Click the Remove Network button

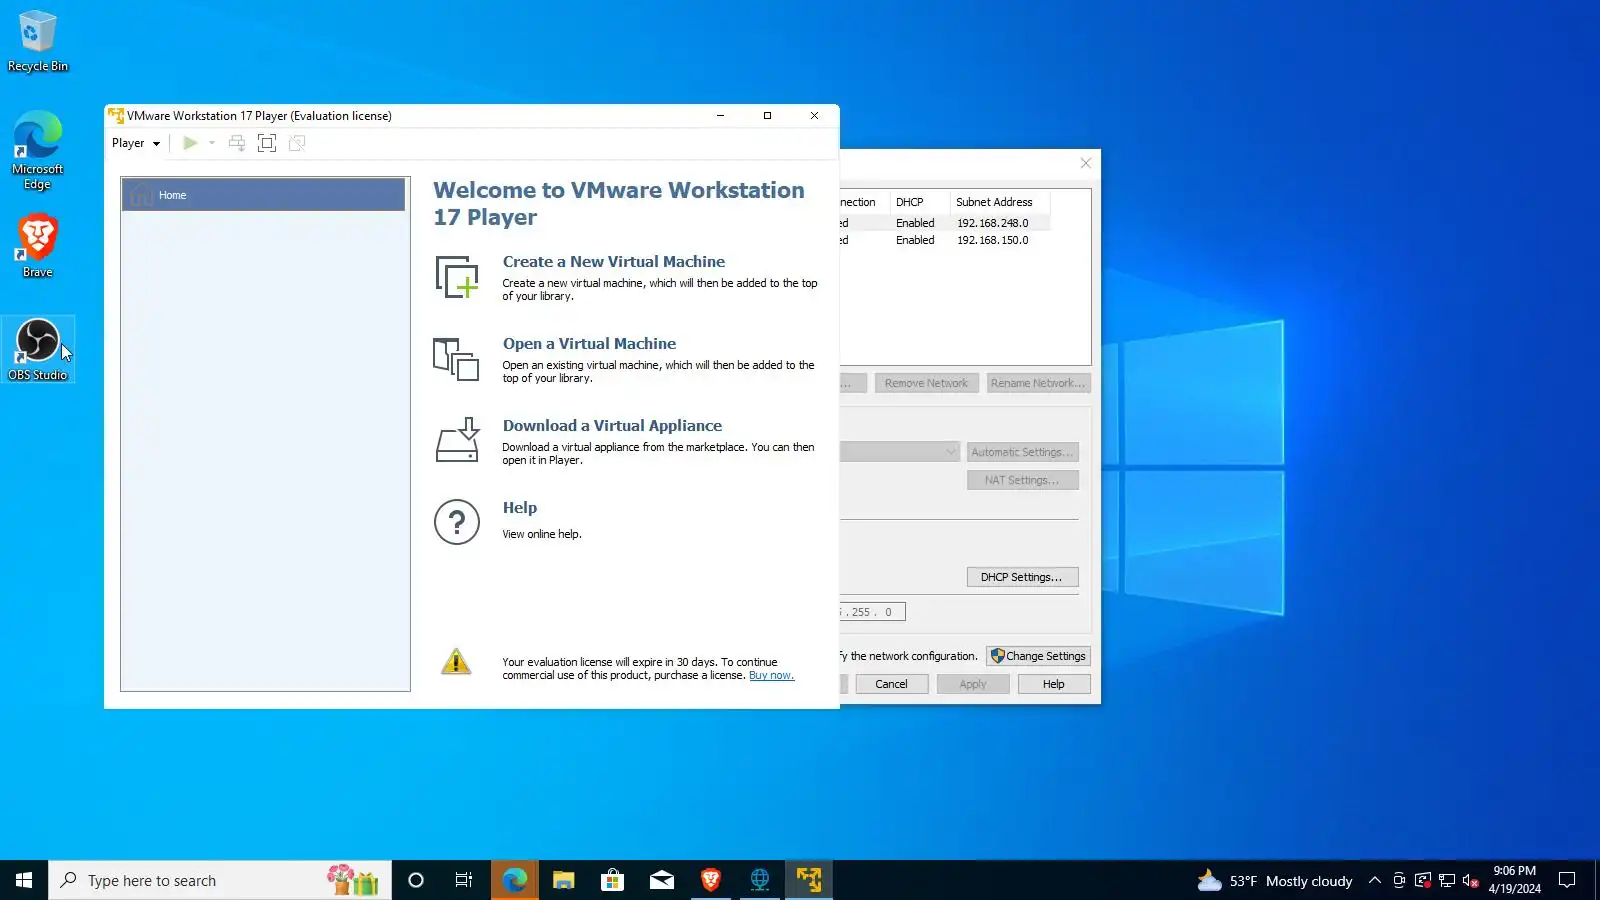(926, 383)
